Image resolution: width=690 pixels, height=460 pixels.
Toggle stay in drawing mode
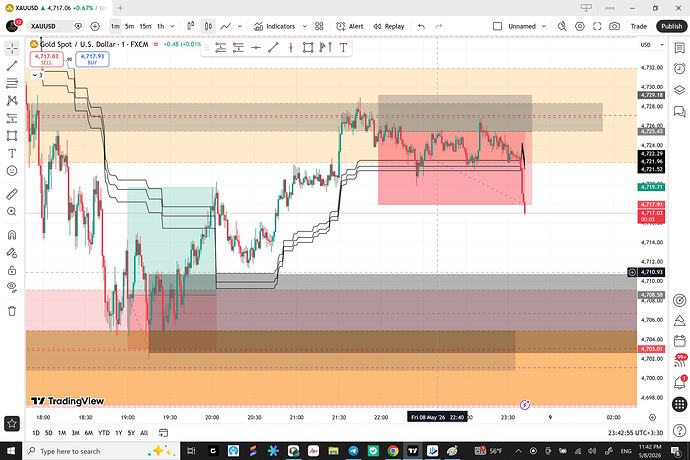(12, 253)
